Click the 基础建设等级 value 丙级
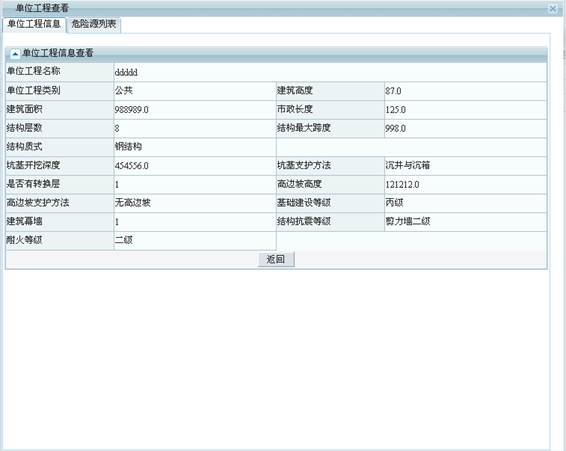The width and height of the screenshot is (566, 451). tap(394, 203)
